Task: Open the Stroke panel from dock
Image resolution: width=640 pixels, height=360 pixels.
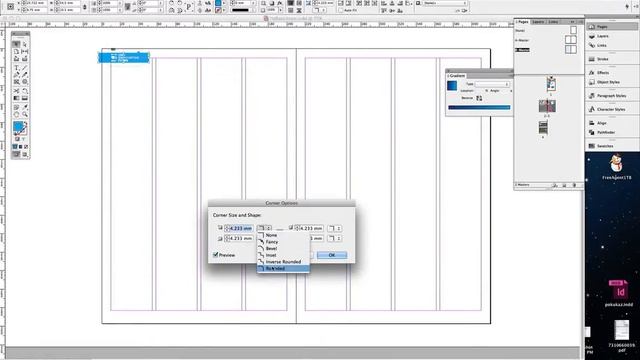Action: [x=612, y=59]
